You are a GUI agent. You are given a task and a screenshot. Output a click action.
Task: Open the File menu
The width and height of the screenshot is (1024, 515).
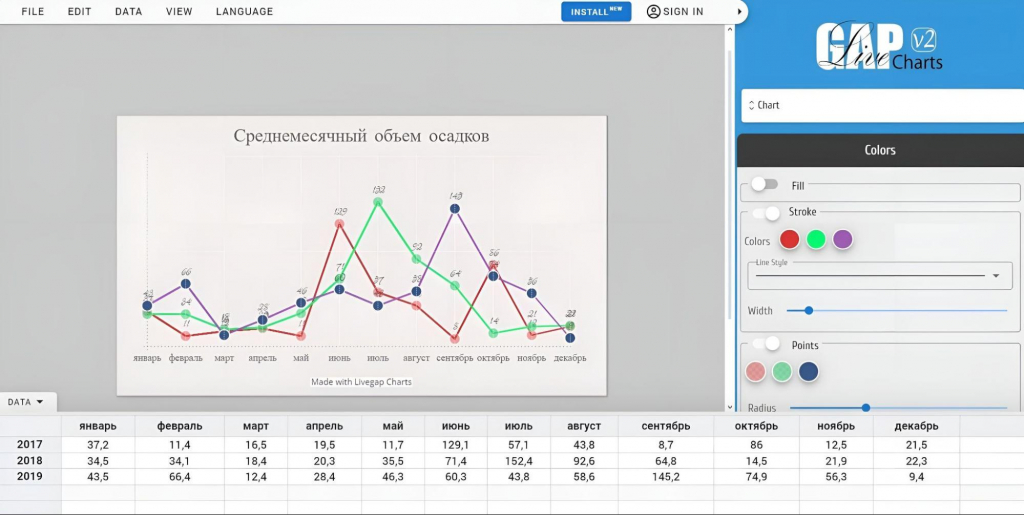click(33, 12)
